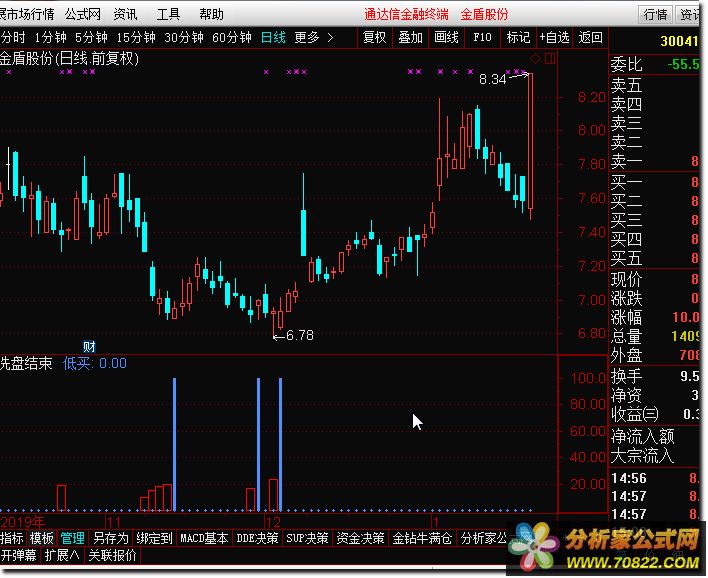Select the DDE决策 indicator tab
This screenshot has height=578, width=708.
tap(257, 538)
